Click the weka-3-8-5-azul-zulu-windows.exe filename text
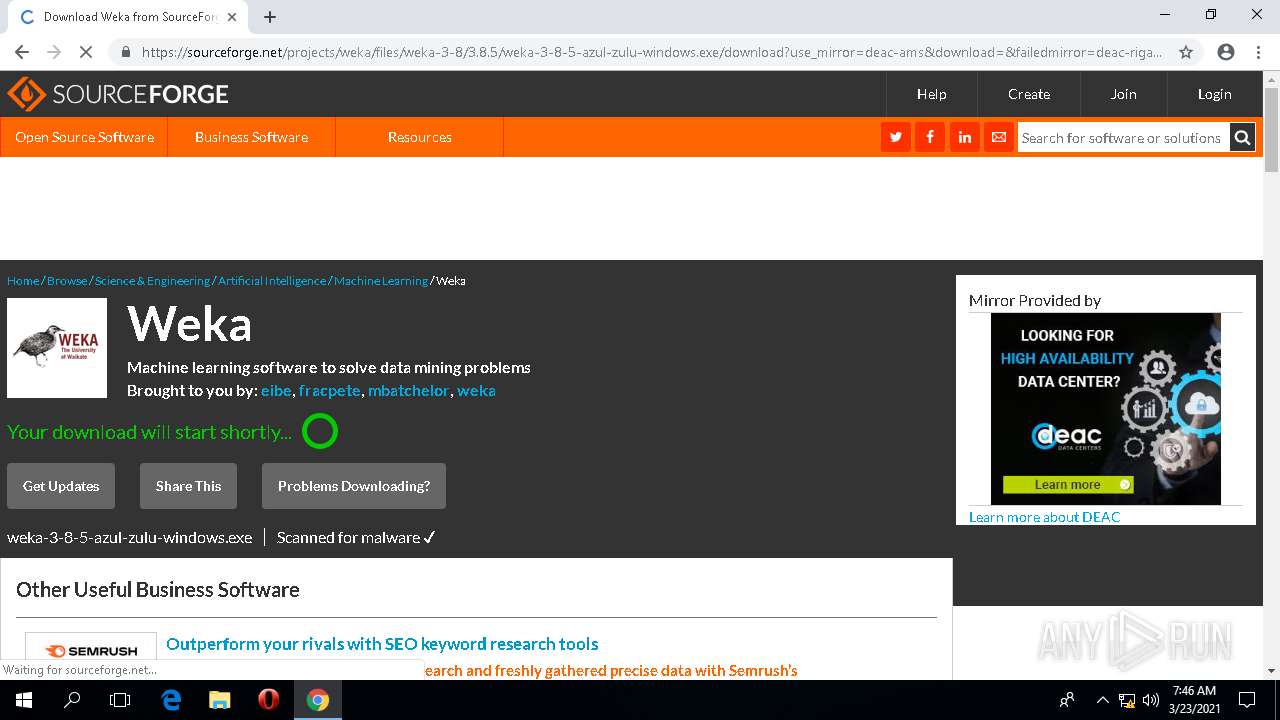The image size is (1280, 720). point(130,537)
